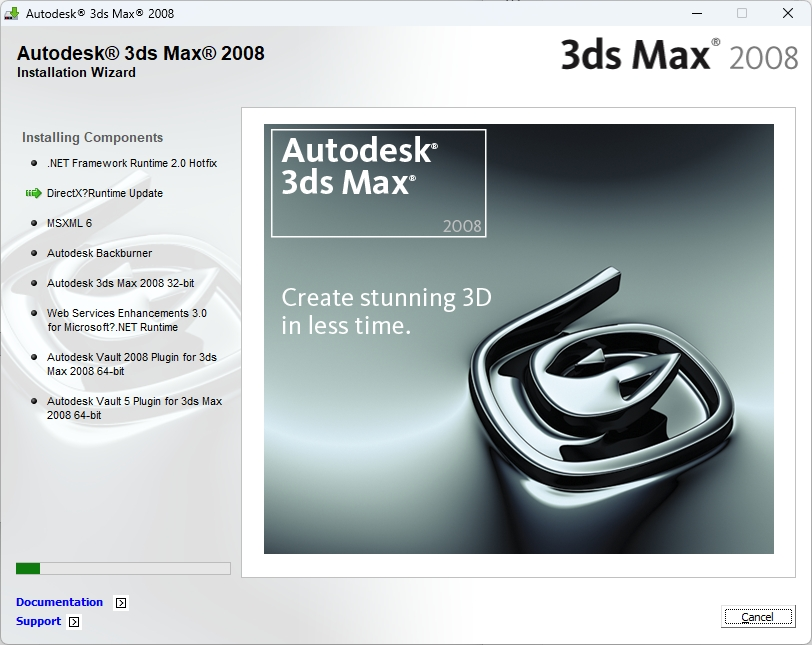This screenshot has height=645, width=812.
Task: Minimize the installer window
Action: (695, 14)
